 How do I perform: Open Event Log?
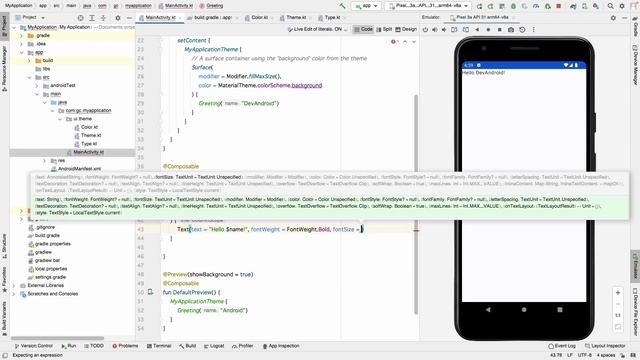coord(562,346)
